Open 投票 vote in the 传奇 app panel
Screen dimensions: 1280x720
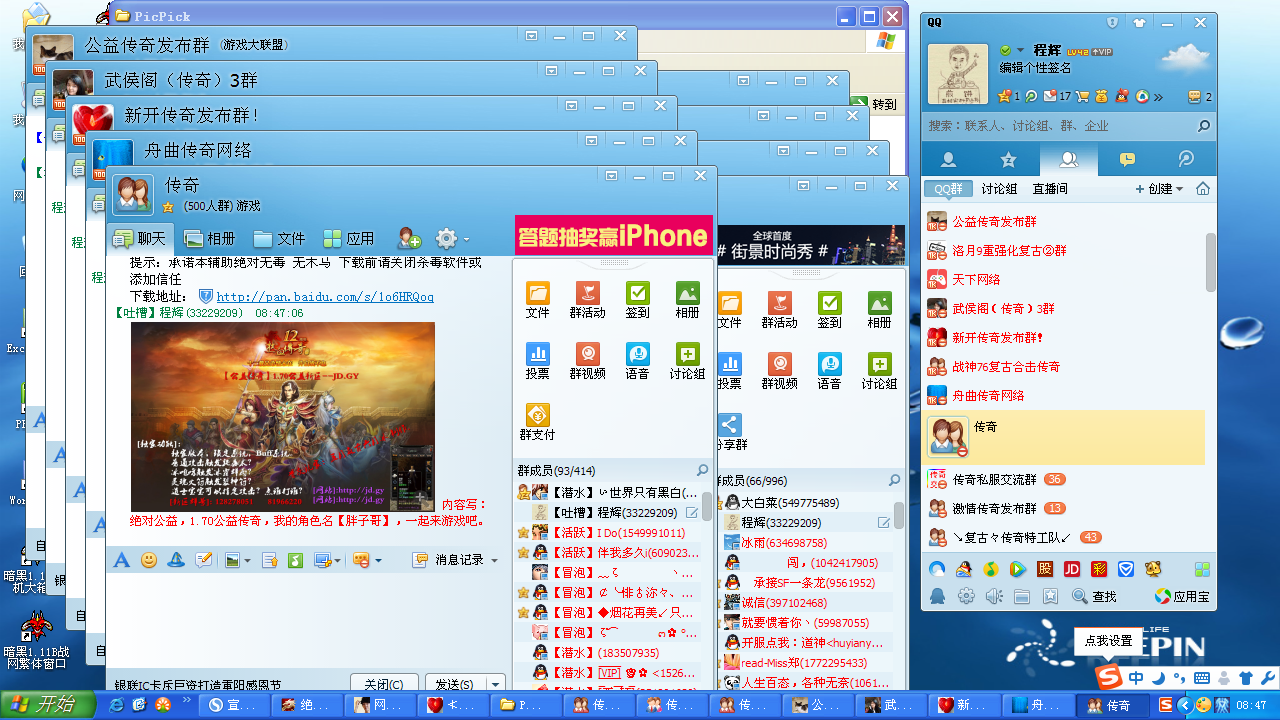click(537, 361)
